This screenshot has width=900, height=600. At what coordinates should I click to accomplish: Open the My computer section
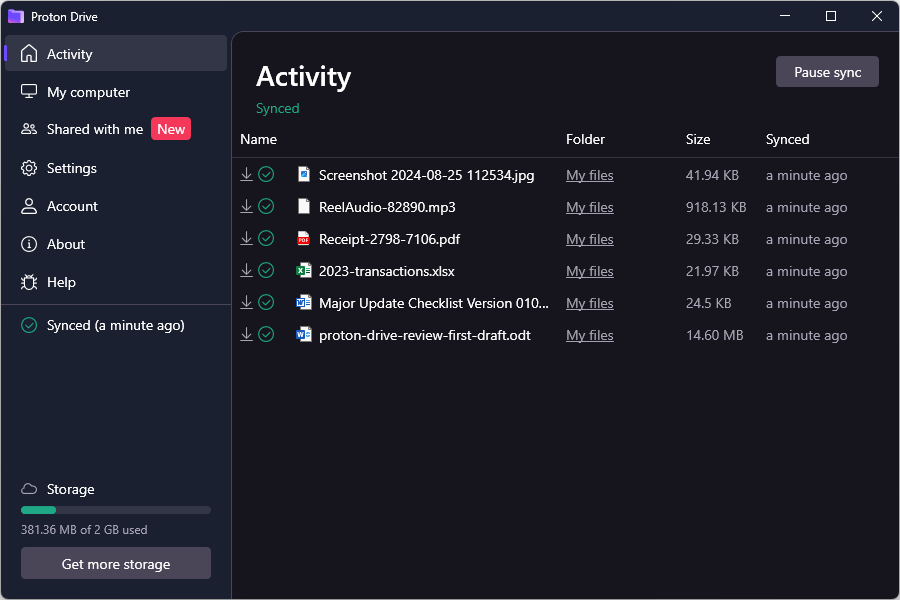click(116, 92)
